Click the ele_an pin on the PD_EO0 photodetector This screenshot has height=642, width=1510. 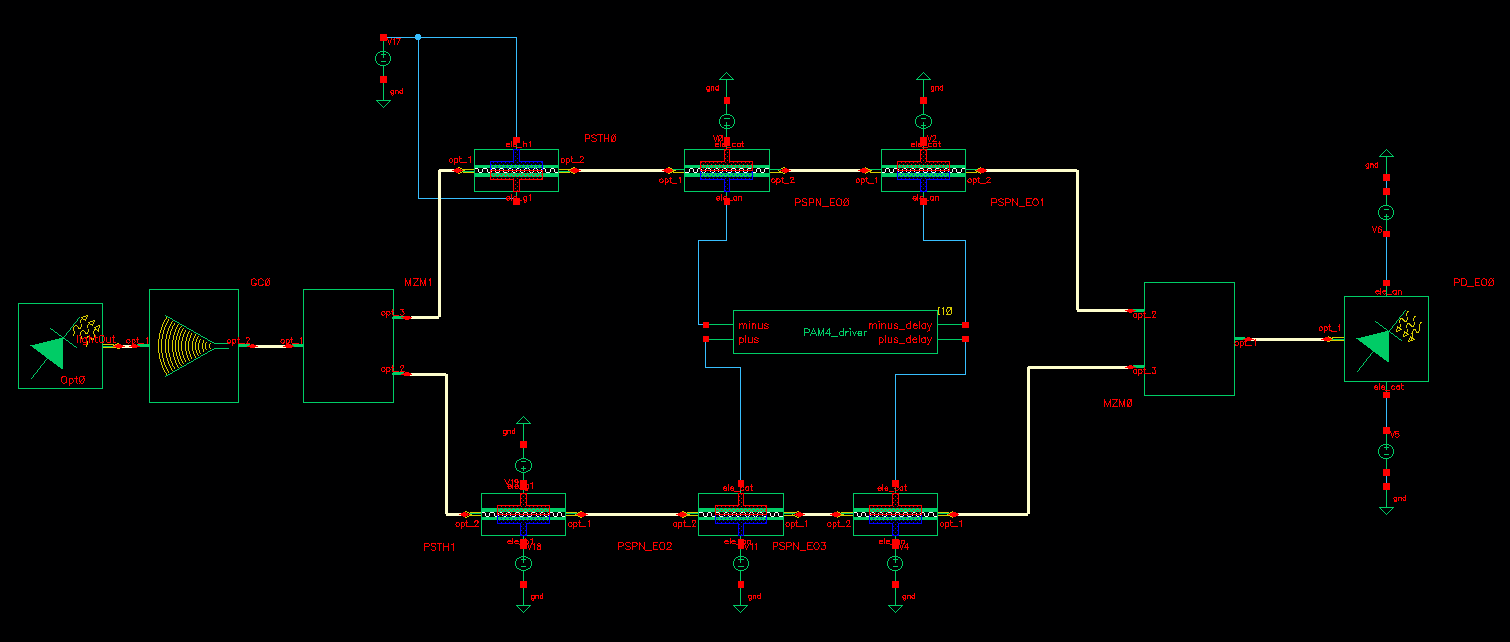pos(1386,283)
